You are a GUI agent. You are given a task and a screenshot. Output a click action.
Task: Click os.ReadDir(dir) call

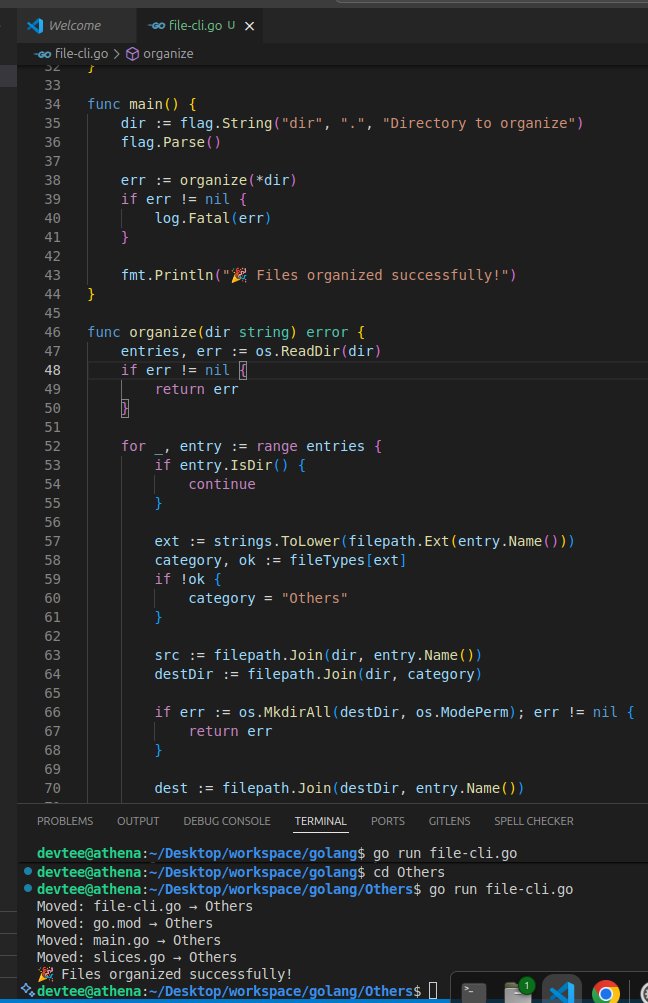(318, 351)
